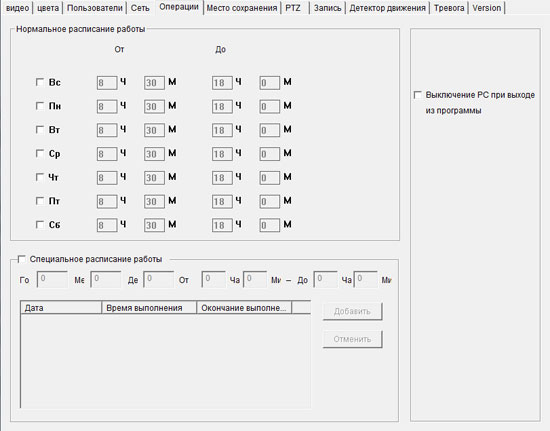Switch to the Запись tab
Screen dimensions: 550x431
coord(327,8)
